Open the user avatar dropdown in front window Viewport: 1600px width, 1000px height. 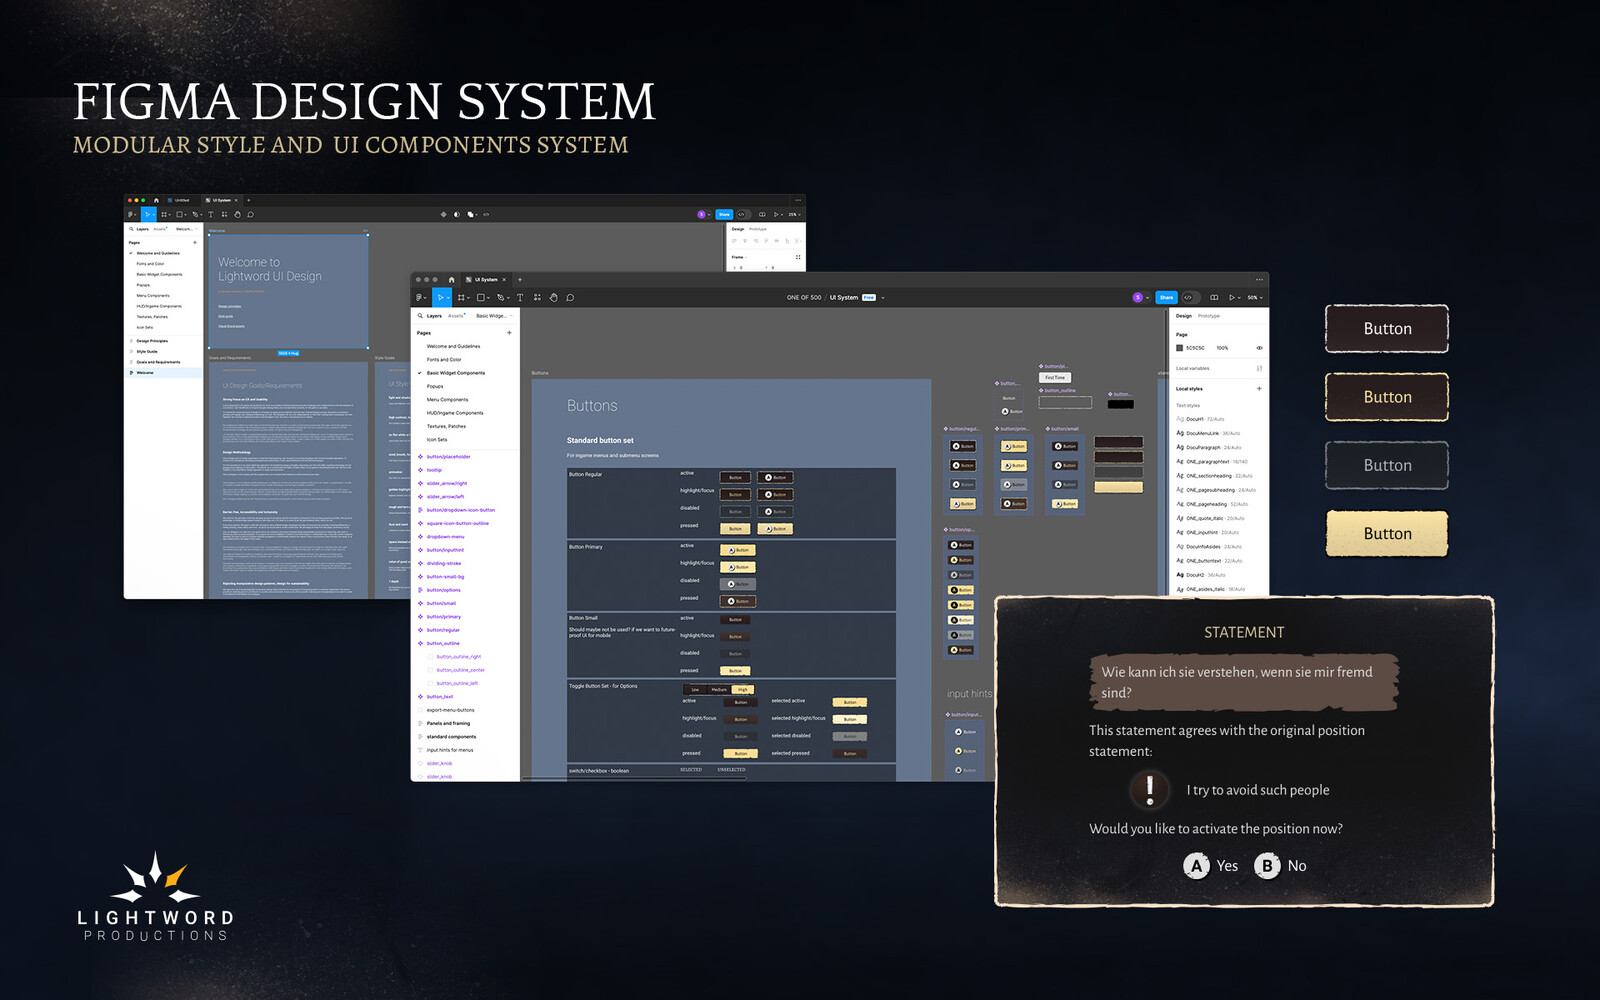[x=1140, y=297]
